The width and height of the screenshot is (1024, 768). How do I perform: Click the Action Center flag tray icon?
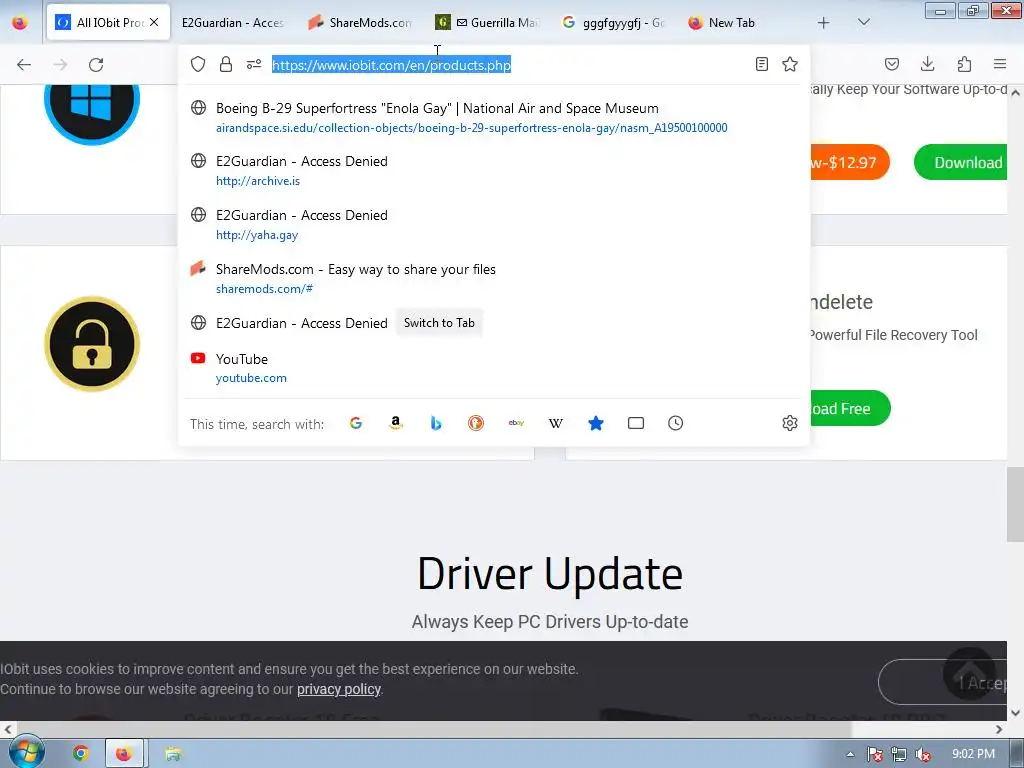(x=874, y=754)
